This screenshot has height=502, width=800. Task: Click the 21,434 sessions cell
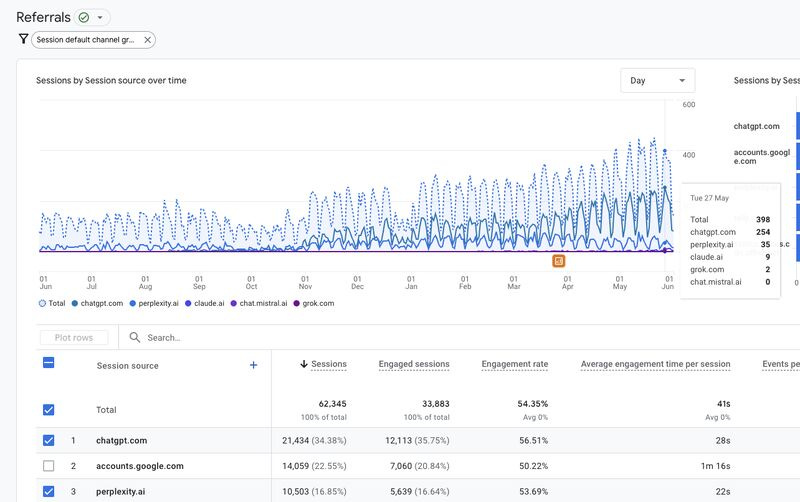(314, 440)
